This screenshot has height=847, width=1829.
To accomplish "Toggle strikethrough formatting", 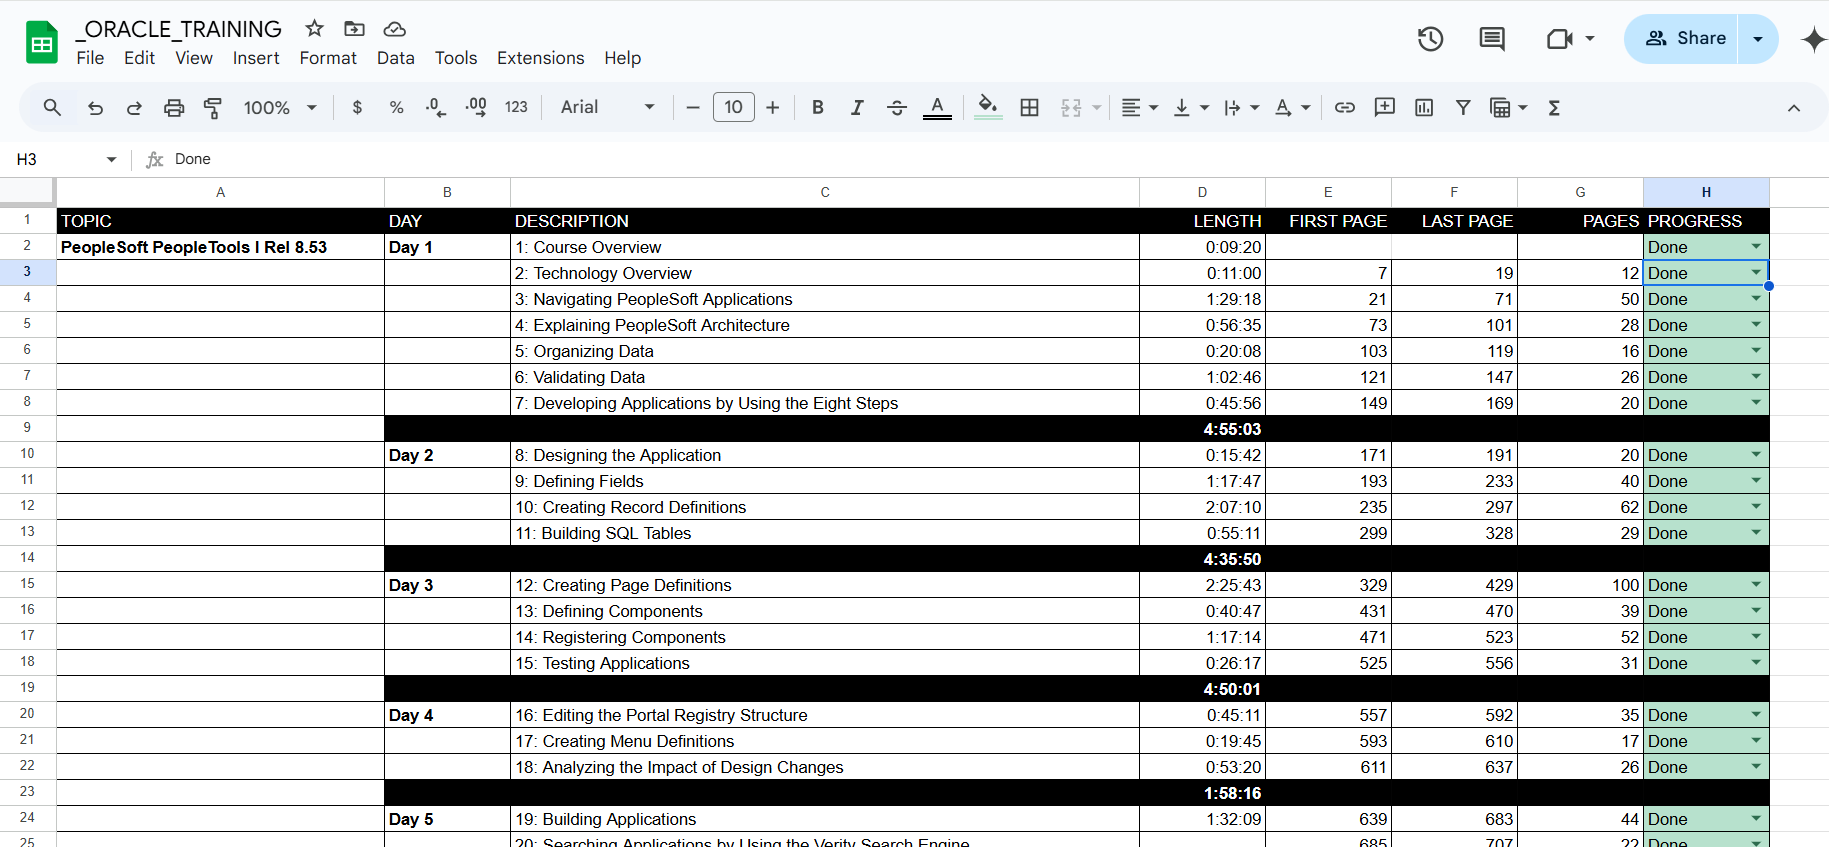I will click(897, 107).
